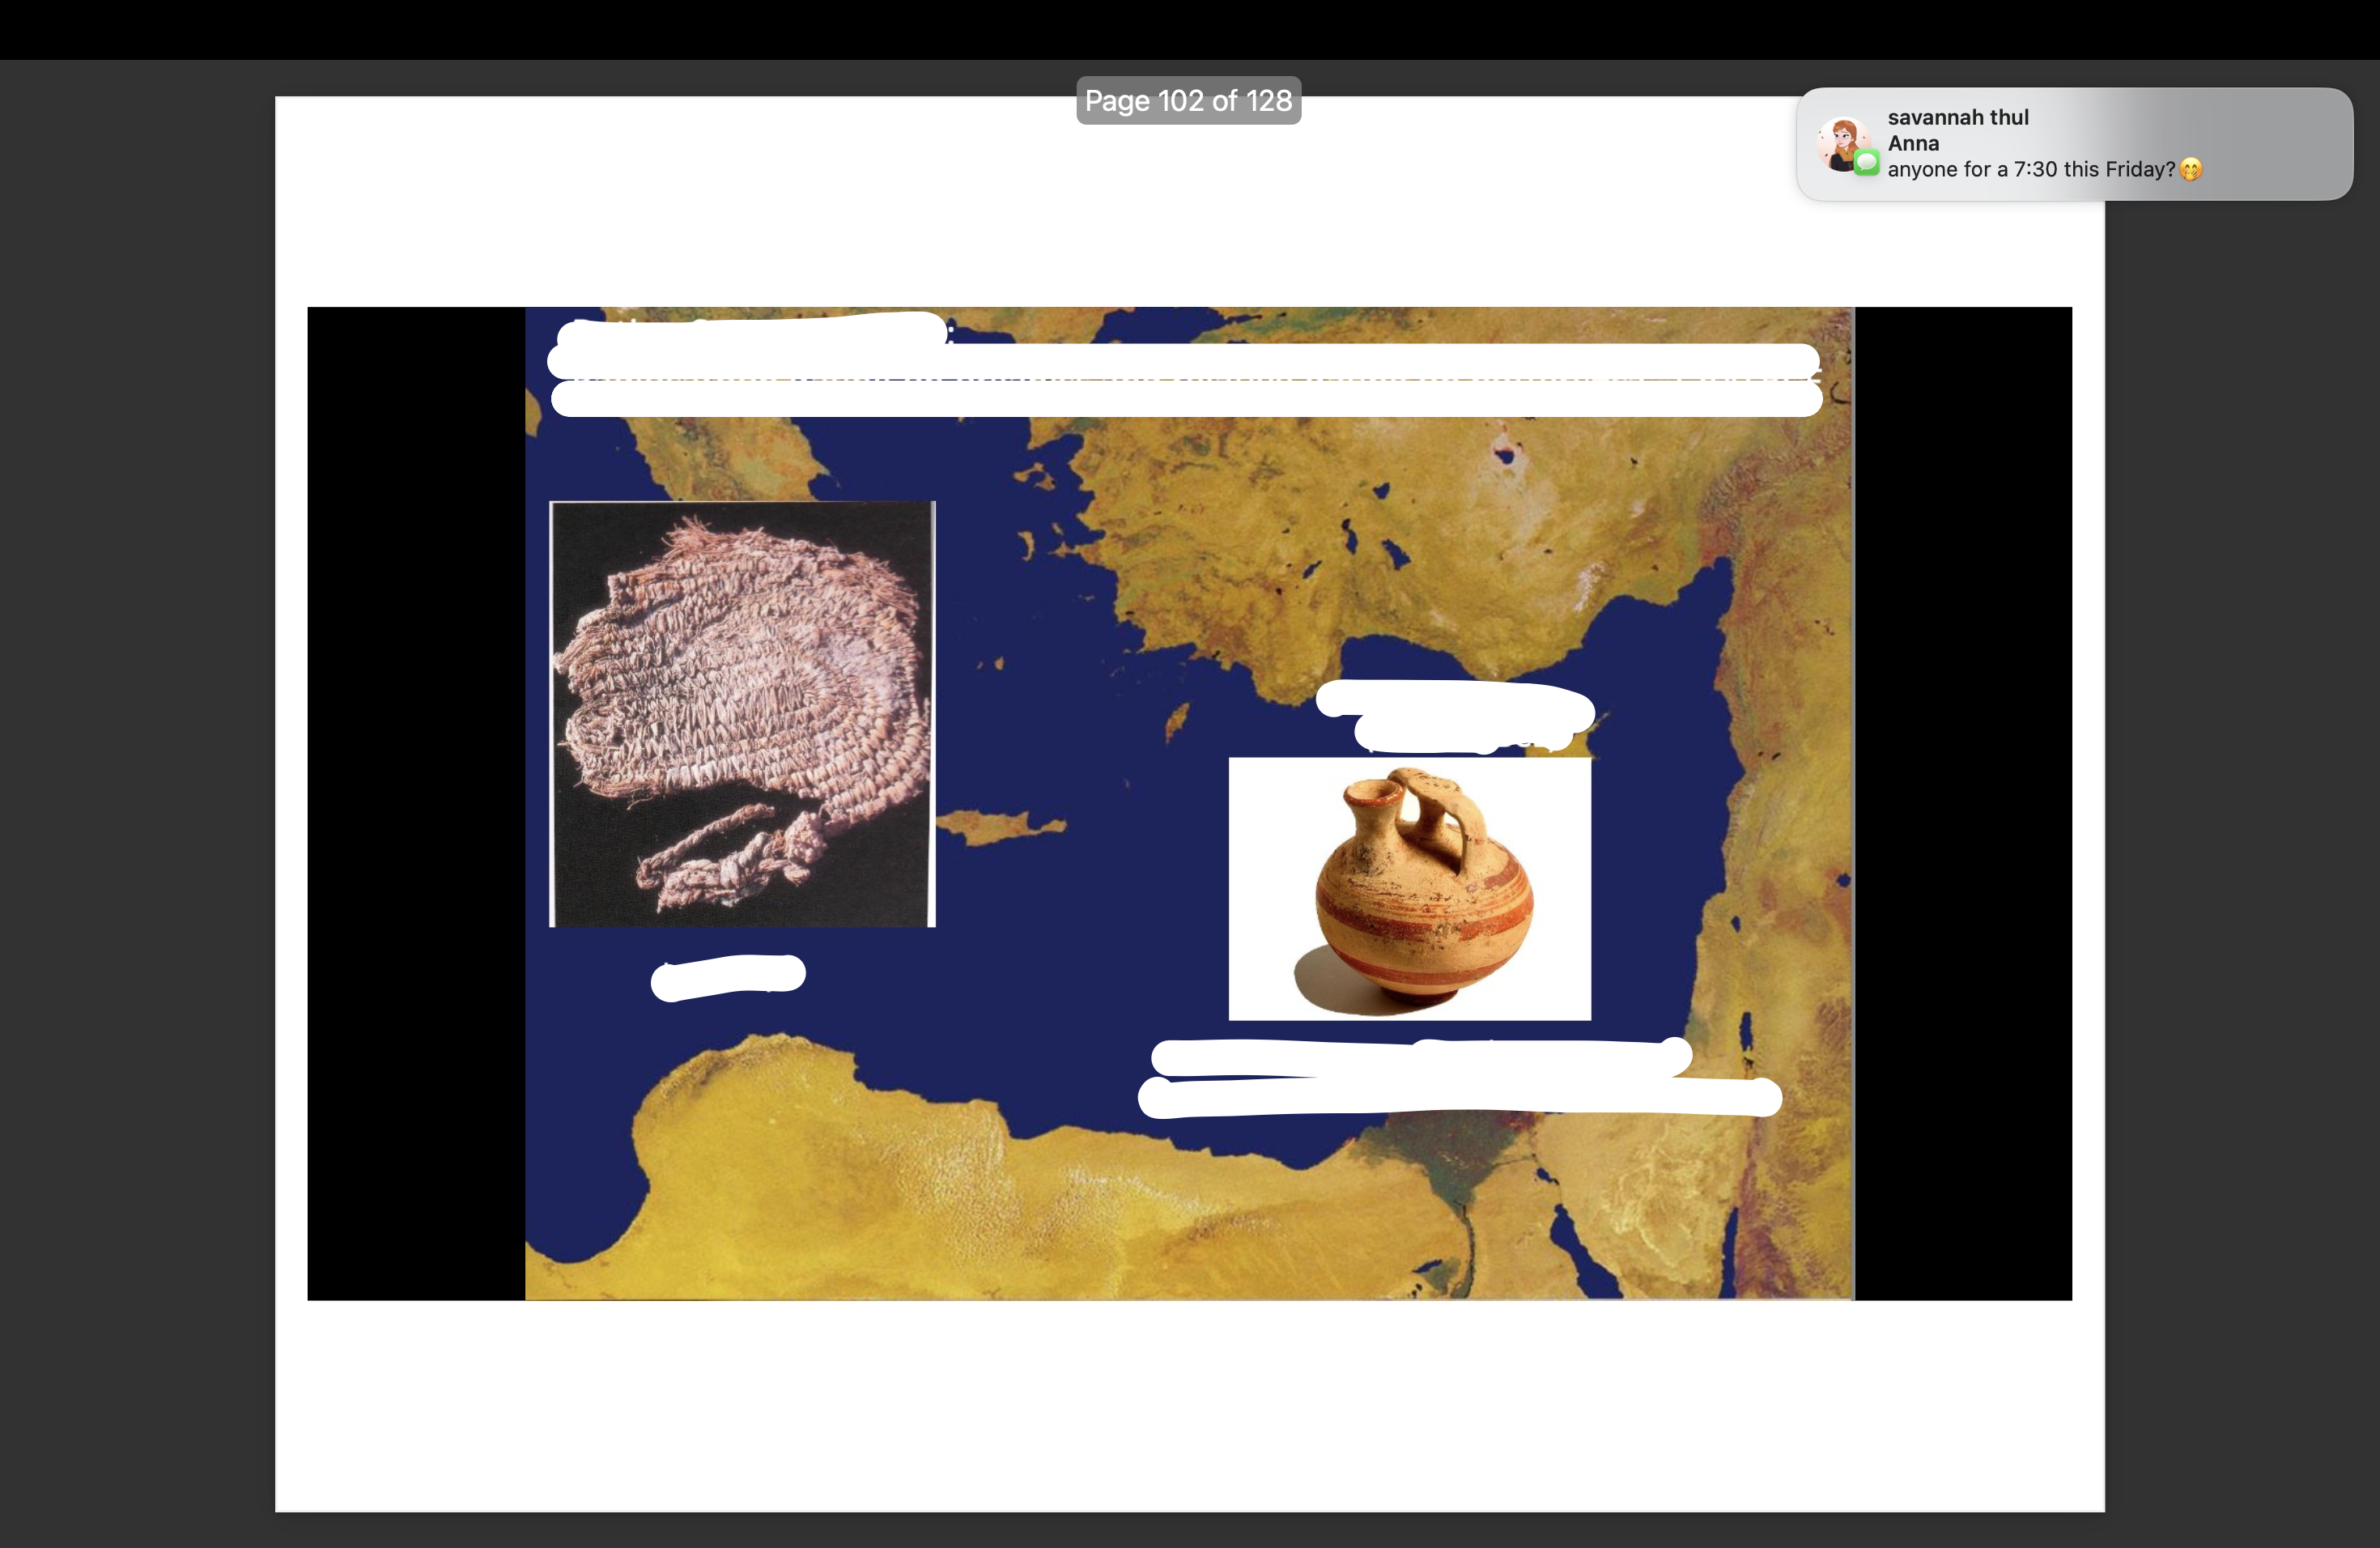Click the green Messages app icon on the notification
Image resolution: width=2380 pixels, height=1548 pixels.
[1866, 163]
